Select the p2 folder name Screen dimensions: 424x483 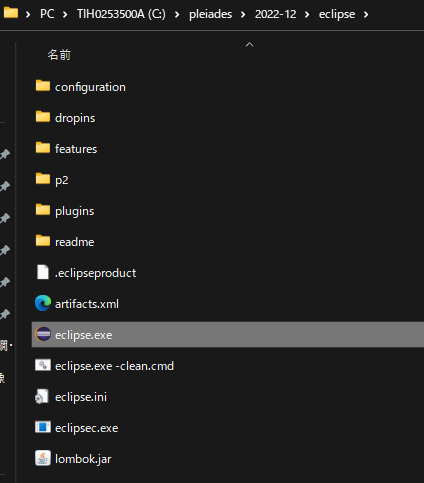coord(62,180)
